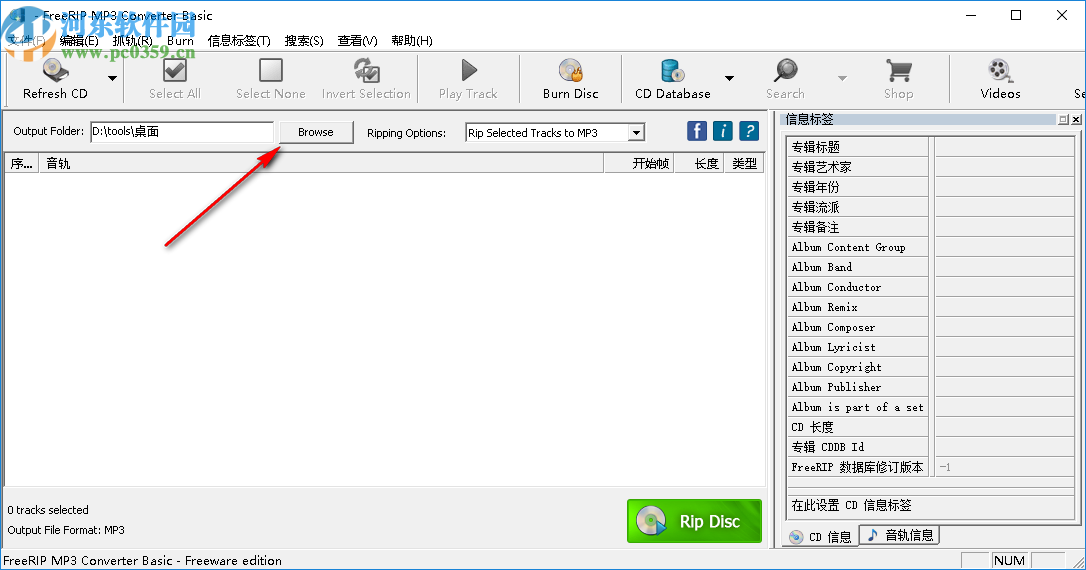Select the Album Content Group row

tap(931, 247)
